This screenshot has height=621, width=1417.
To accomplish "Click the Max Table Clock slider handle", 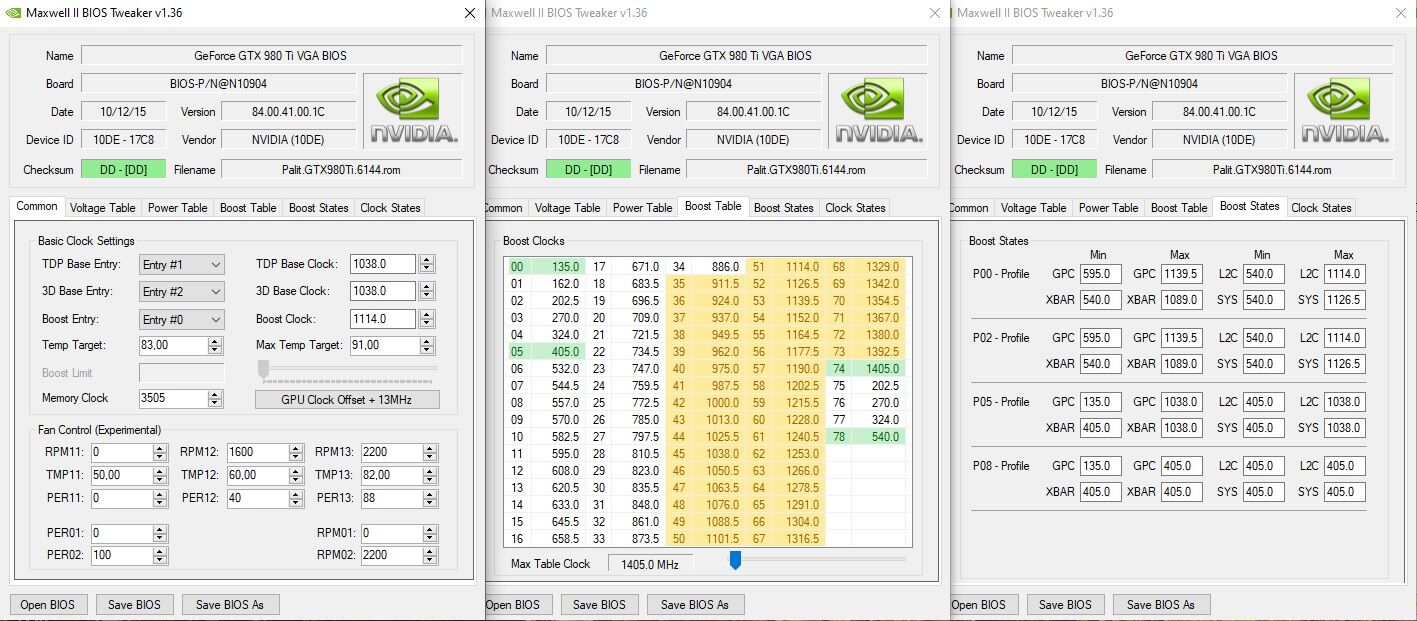I will click(x=735, y=560).
